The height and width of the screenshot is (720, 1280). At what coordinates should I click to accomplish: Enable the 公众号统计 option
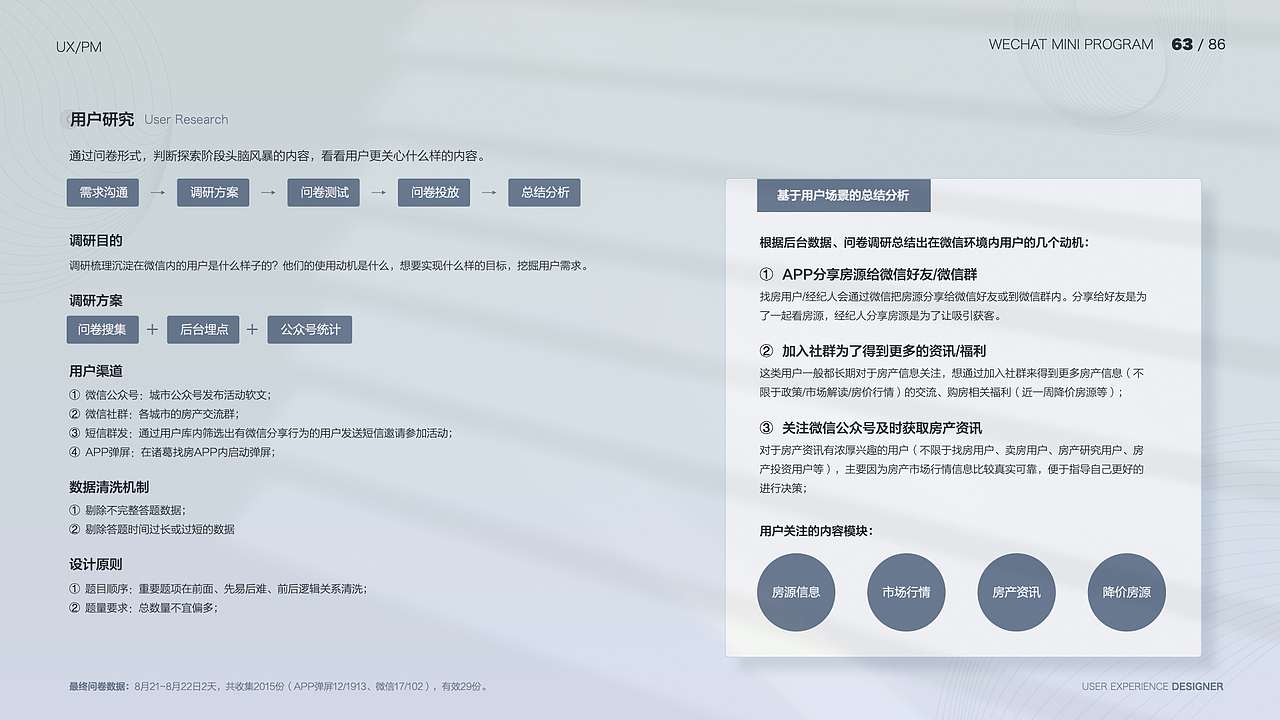pyautogui.click(x=309, y=329)
